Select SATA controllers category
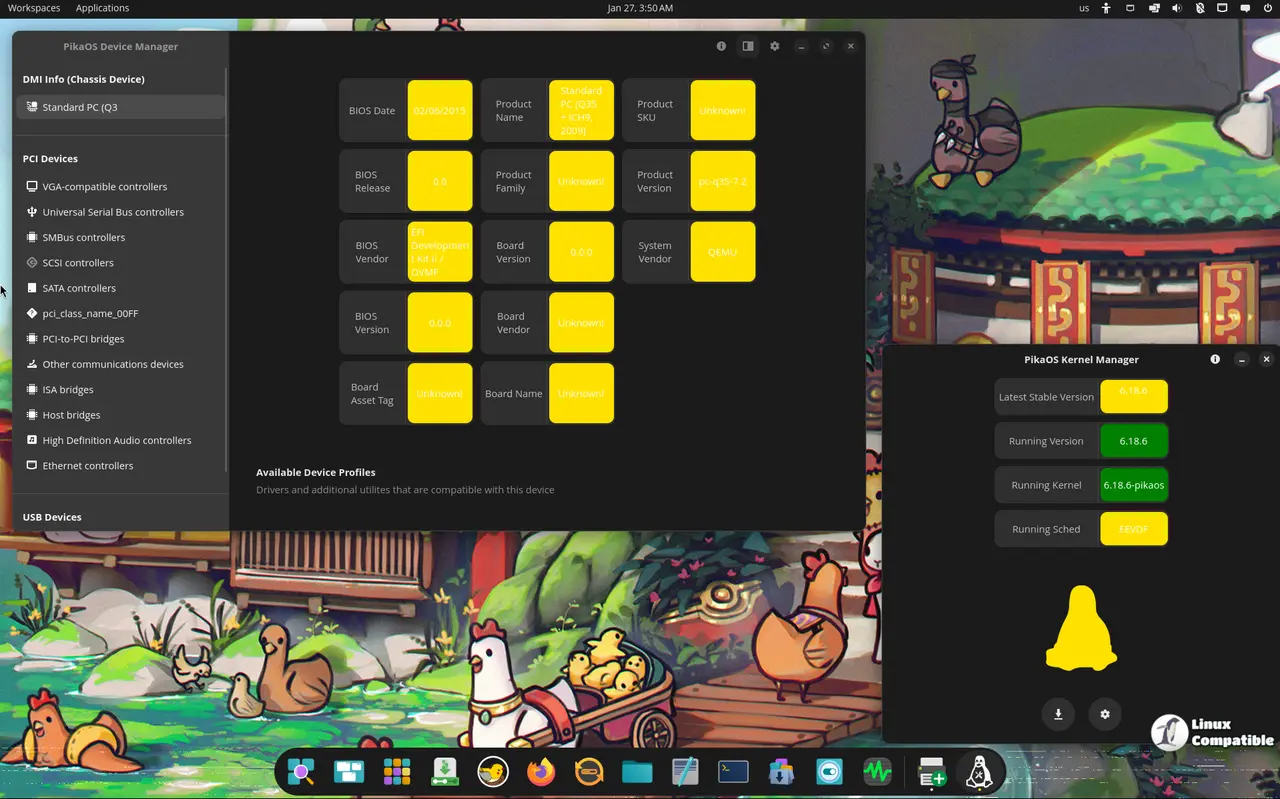The width and height of the screenshot is (1280, 799). pos(79,288)
